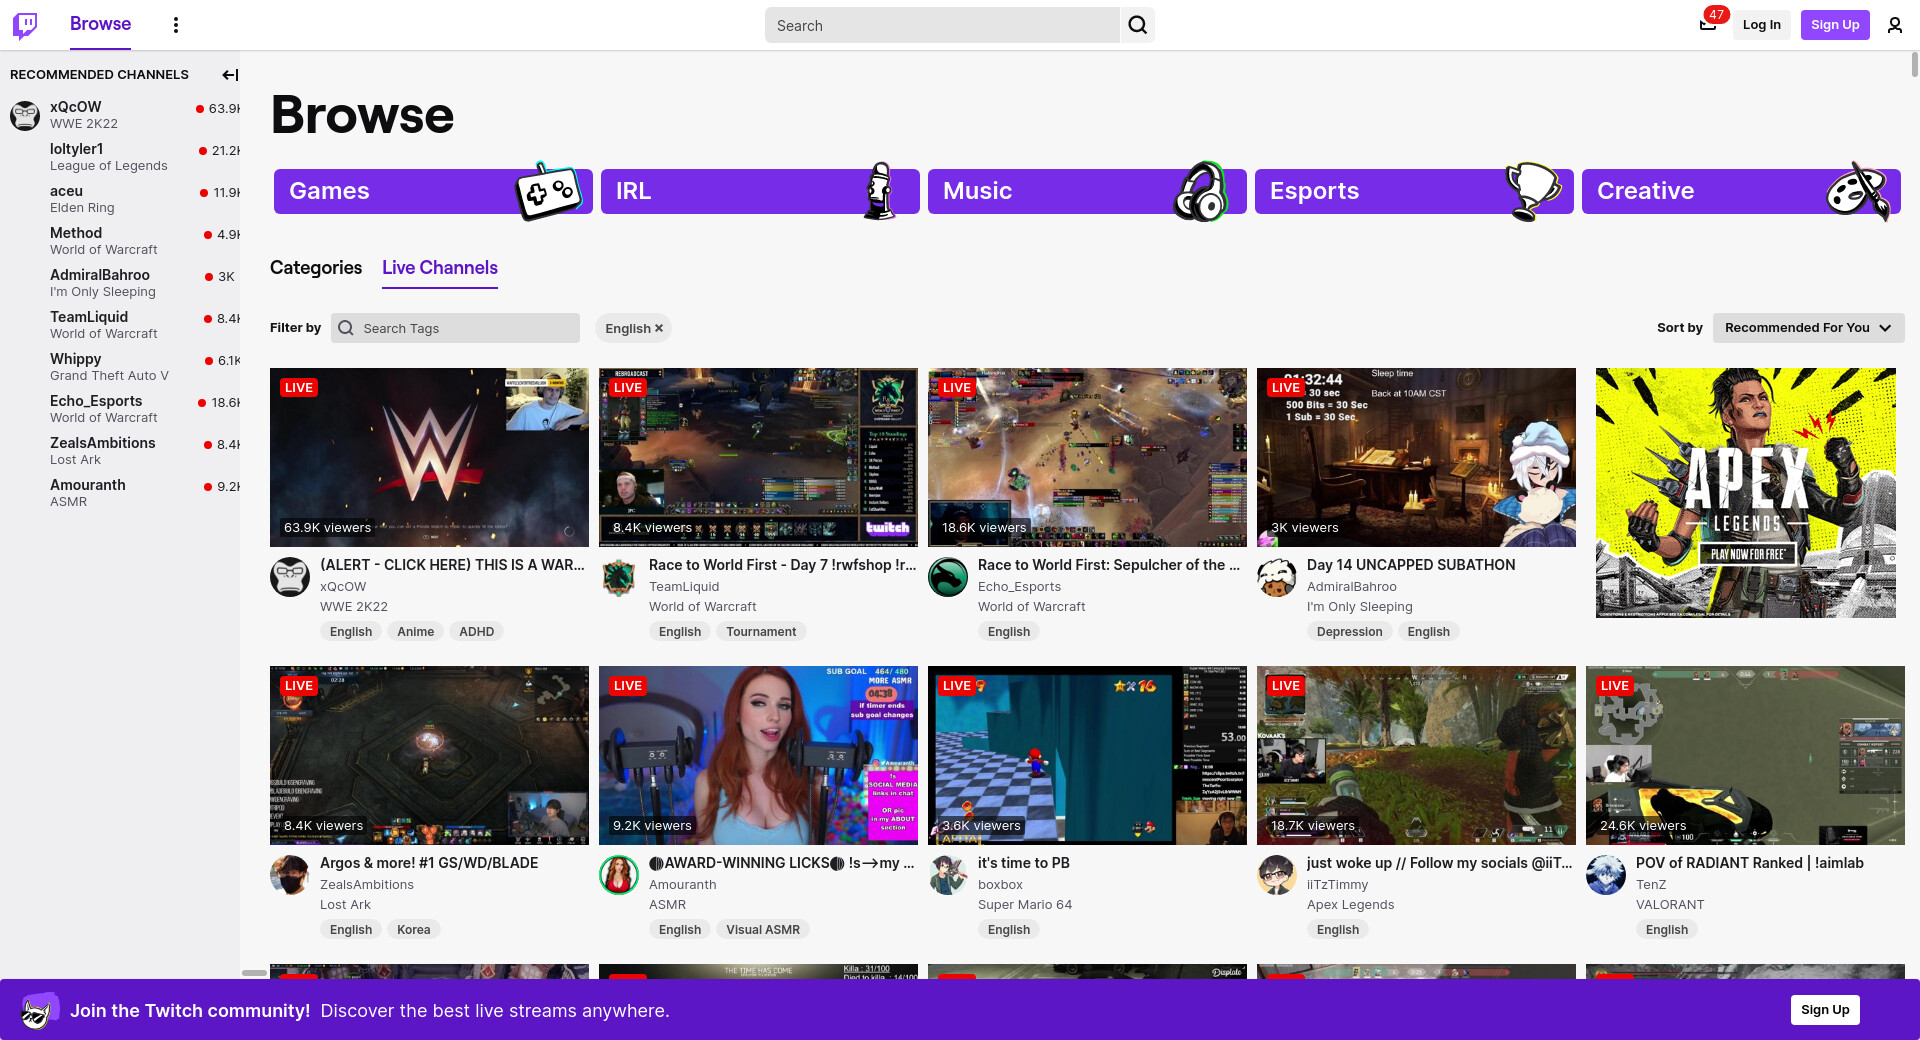Select TeamLiquid in recommended channels sidebar
Viewport: 1920px width, 1040px height.
click(120, 325)
